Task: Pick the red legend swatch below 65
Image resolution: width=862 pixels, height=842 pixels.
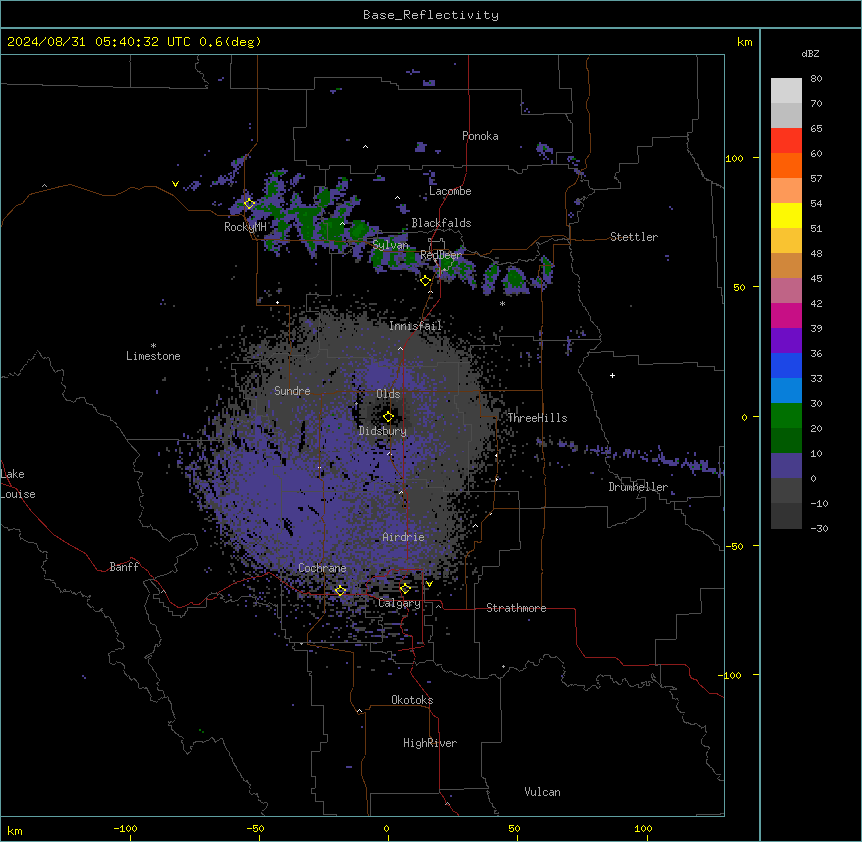Action: [x=786, y=140]
